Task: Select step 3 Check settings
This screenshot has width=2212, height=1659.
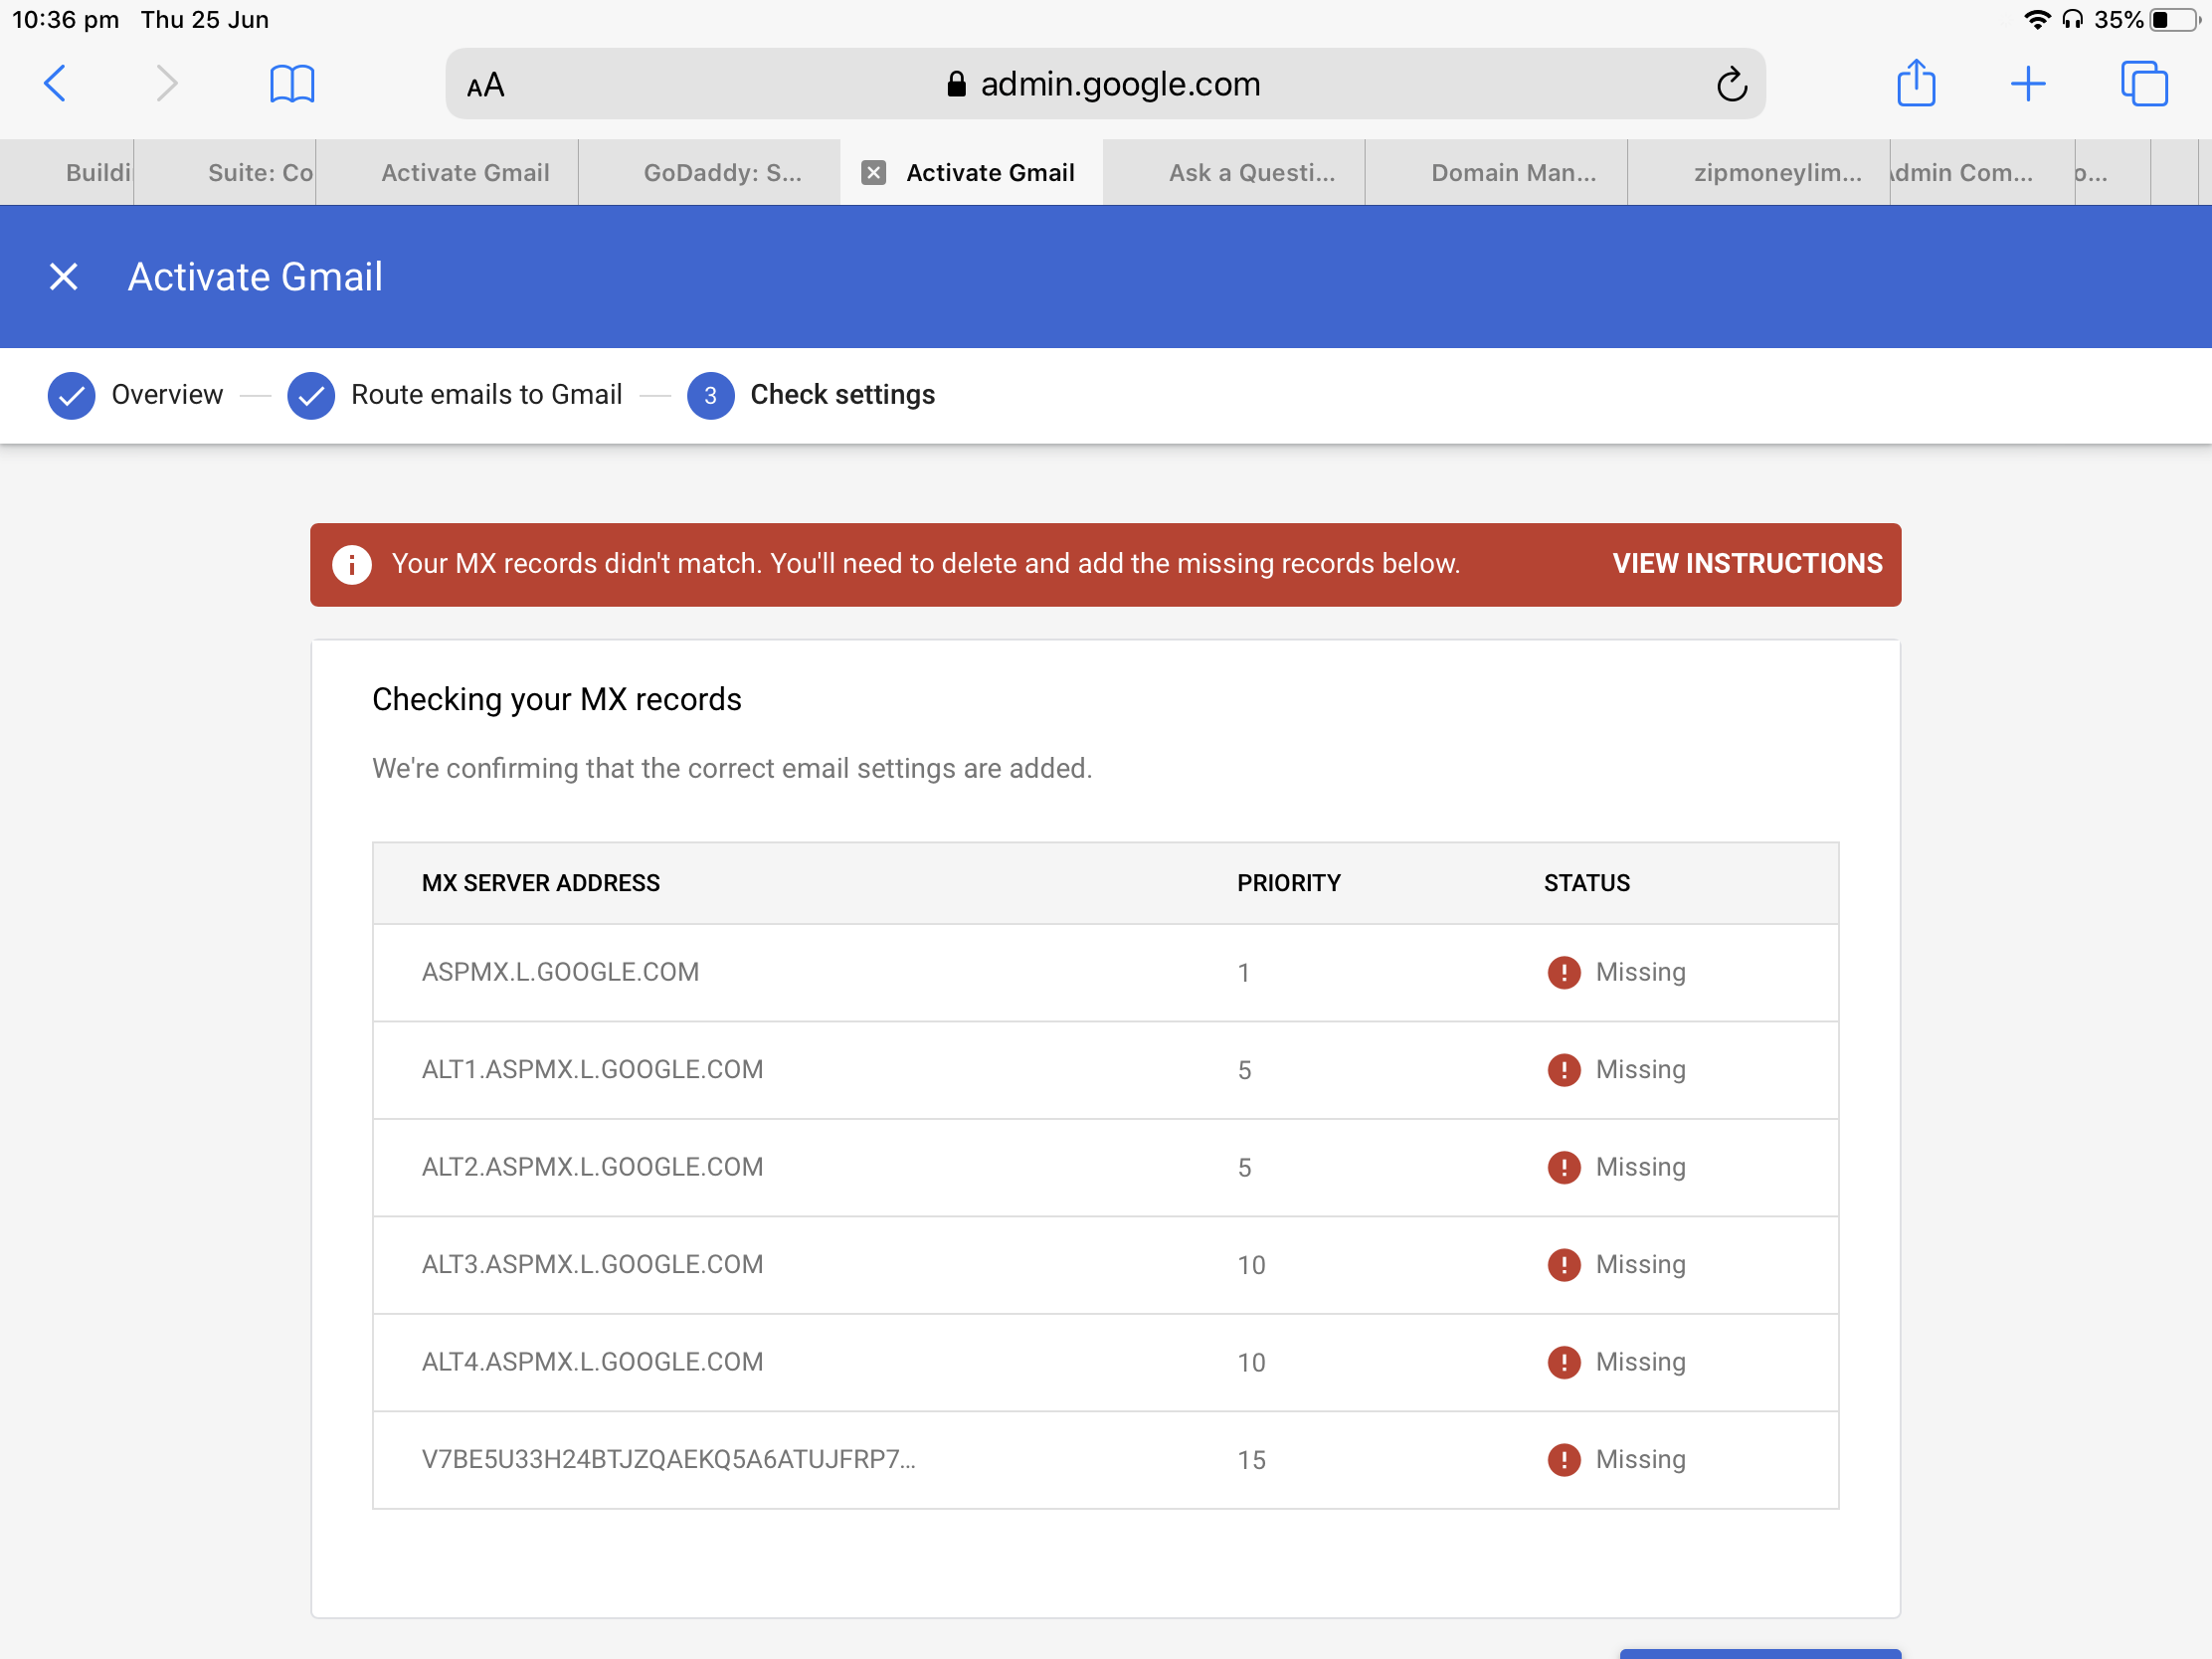Action: point(841,395)
